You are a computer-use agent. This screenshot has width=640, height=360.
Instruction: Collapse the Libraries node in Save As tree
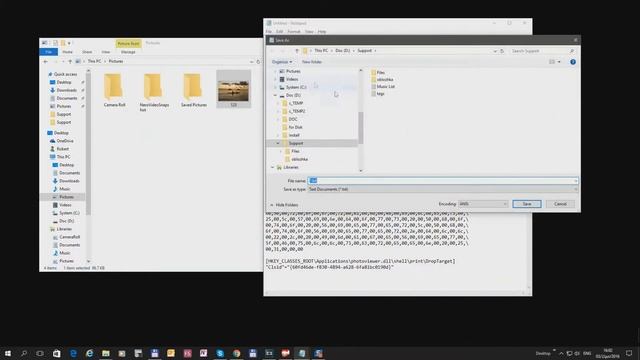coord(272,167)
